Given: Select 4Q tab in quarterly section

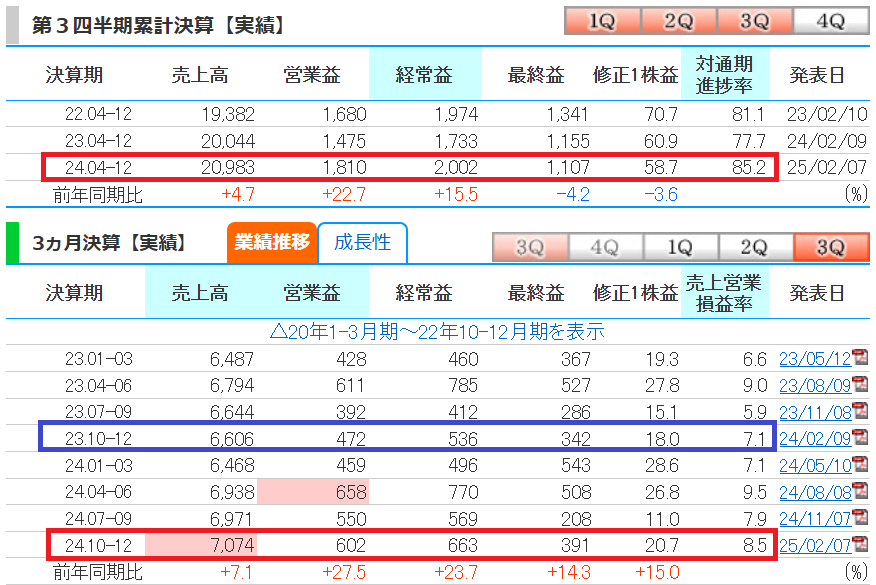Looking at the screenshot, I should pyautogui.click(x=605, y=247).
